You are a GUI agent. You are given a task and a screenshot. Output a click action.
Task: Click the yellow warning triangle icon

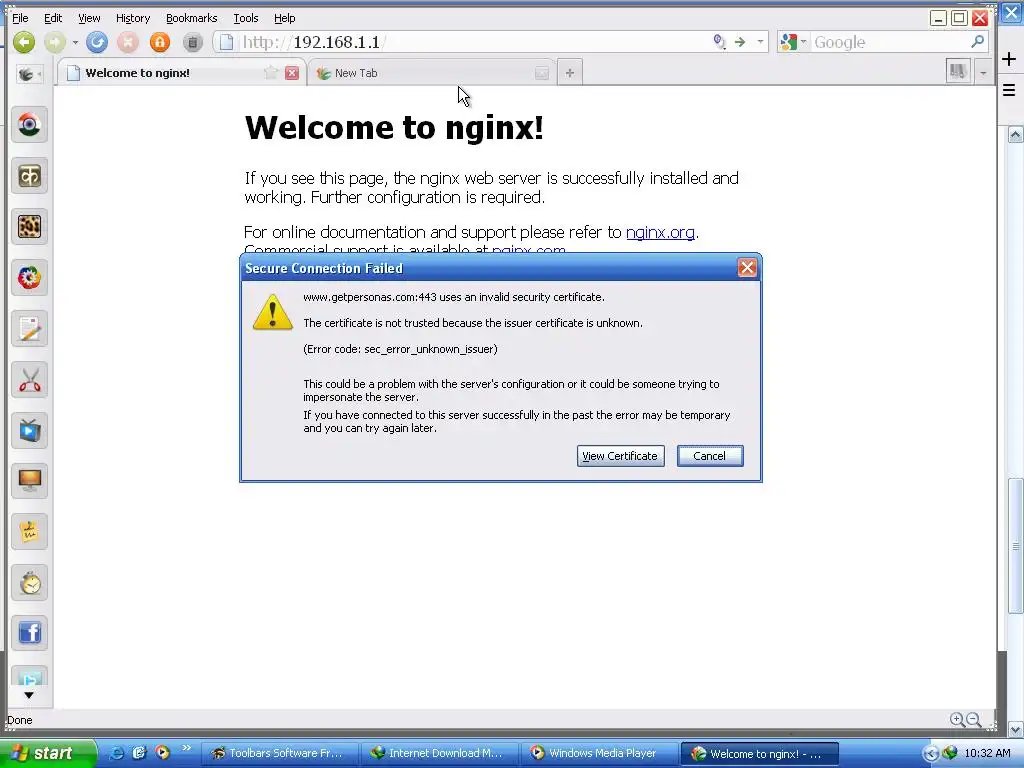pyautogui.click(x=272, y=312)
